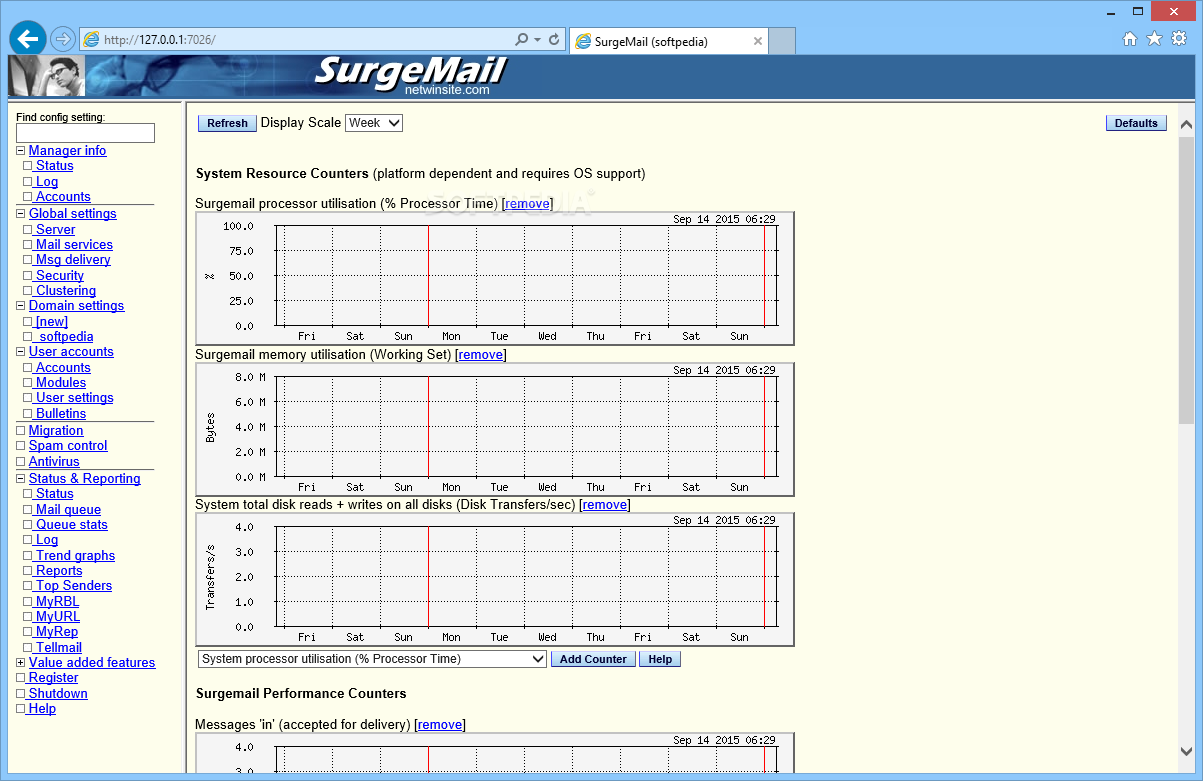Open the Mail services link

[x=74, y=245]
